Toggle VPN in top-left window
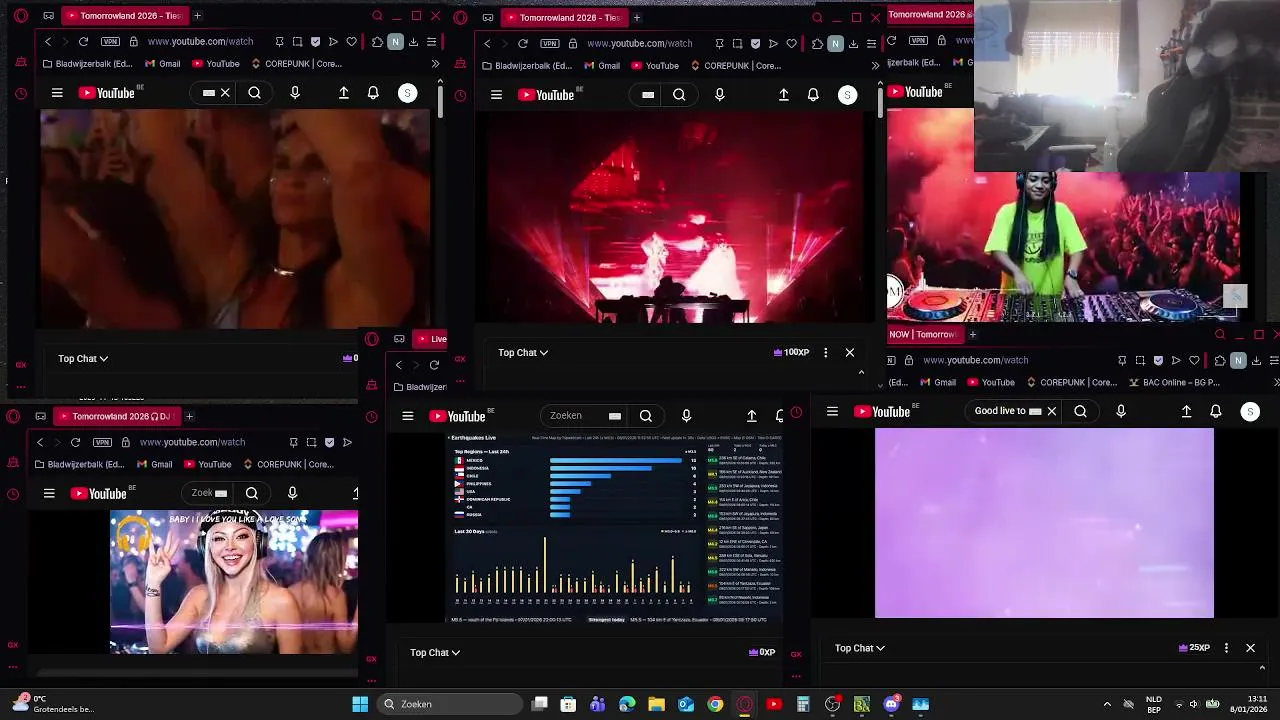Screen dimensions: 1280x720 tap(110, 42)
